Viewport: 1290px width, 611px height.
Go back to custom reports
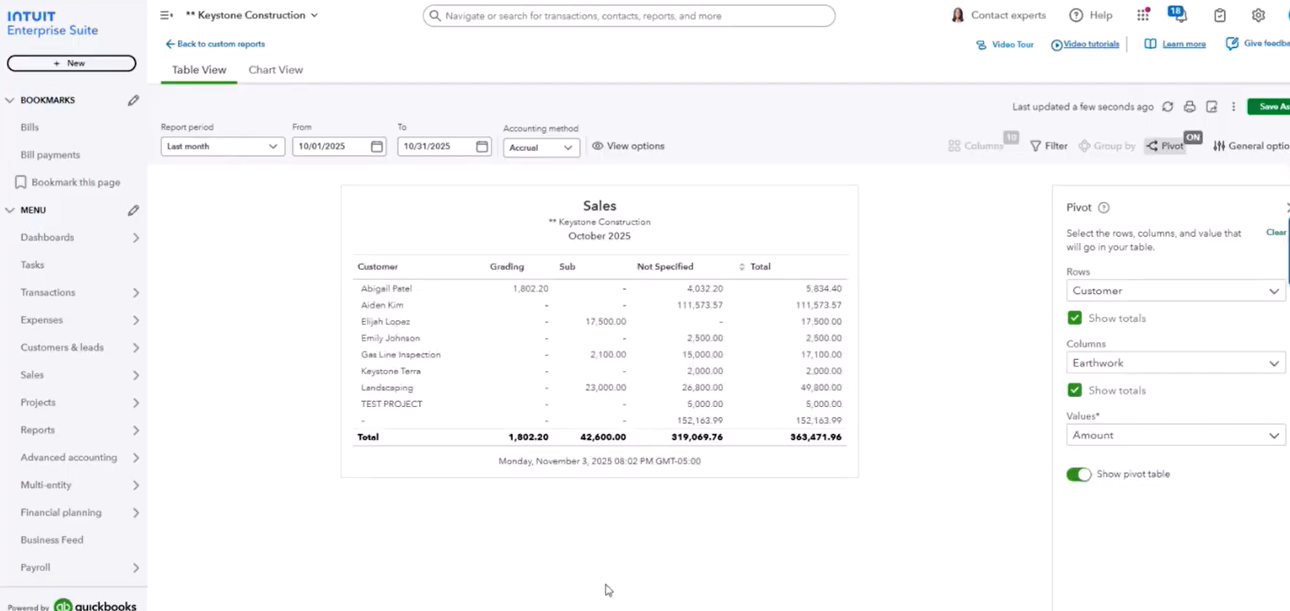215,44
